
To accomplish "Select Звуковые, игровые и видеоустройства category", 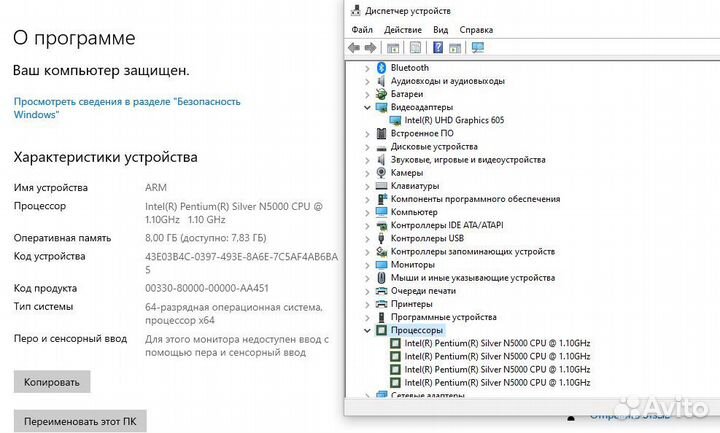I will pos(468,160).
